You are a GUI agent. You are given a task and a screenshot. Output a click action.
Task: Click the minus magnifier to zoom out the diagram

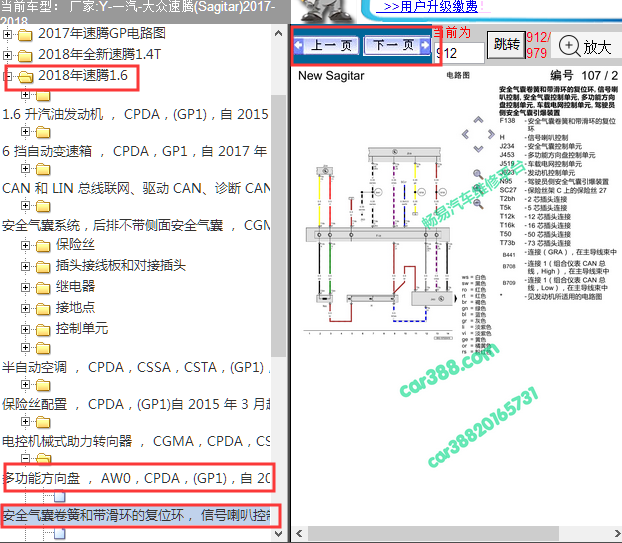pos(478,203)
